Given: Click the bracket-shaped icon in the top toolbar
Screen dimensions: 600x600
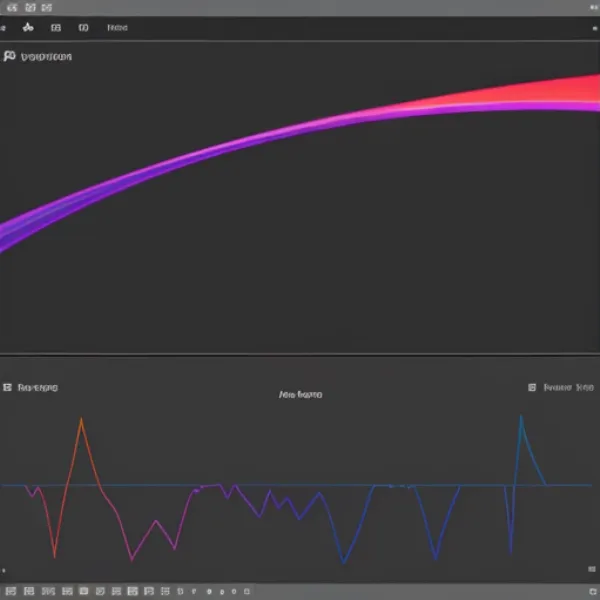Looking at the screenshot, I should [x=83, y=28].
